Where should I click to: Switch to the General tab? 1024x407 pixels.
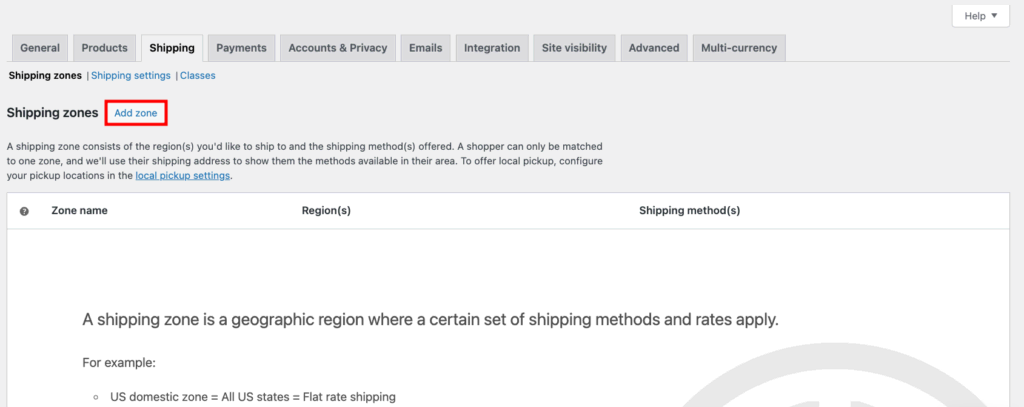point(40,48)
